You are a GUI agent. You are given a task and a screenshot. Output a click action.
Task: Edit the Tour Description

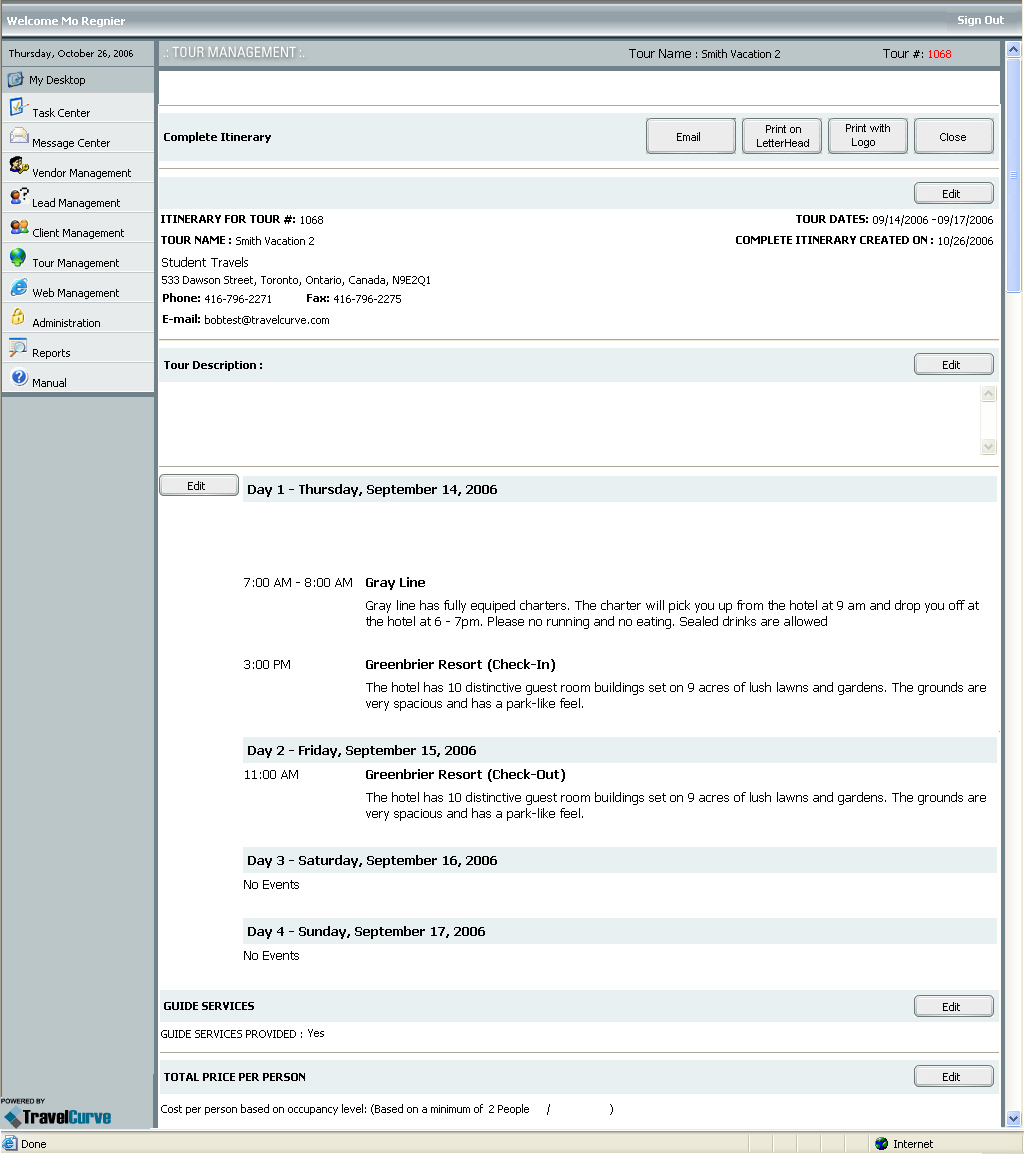(x=953, y=364)
